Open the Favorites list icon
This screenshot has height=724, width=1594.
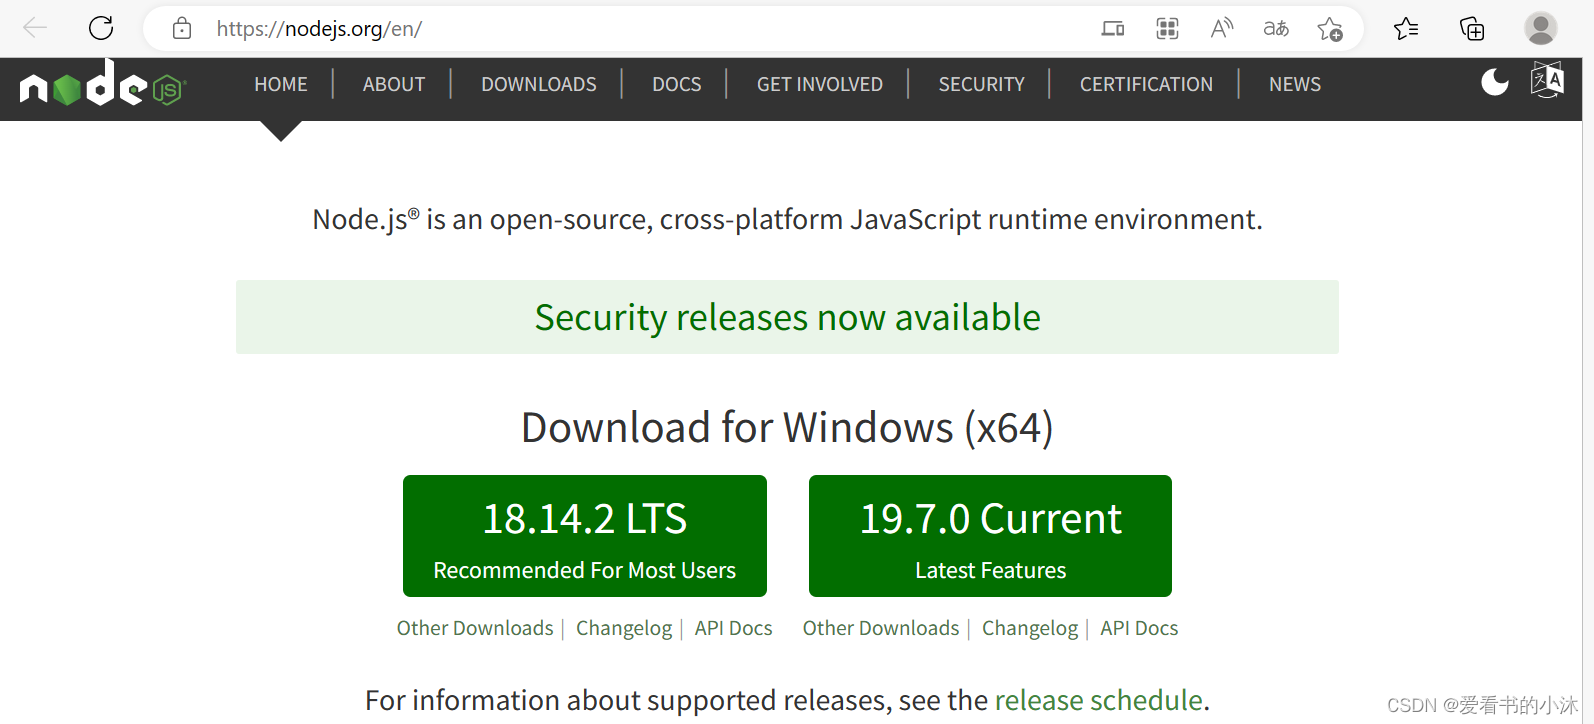tap(1406, 29)
